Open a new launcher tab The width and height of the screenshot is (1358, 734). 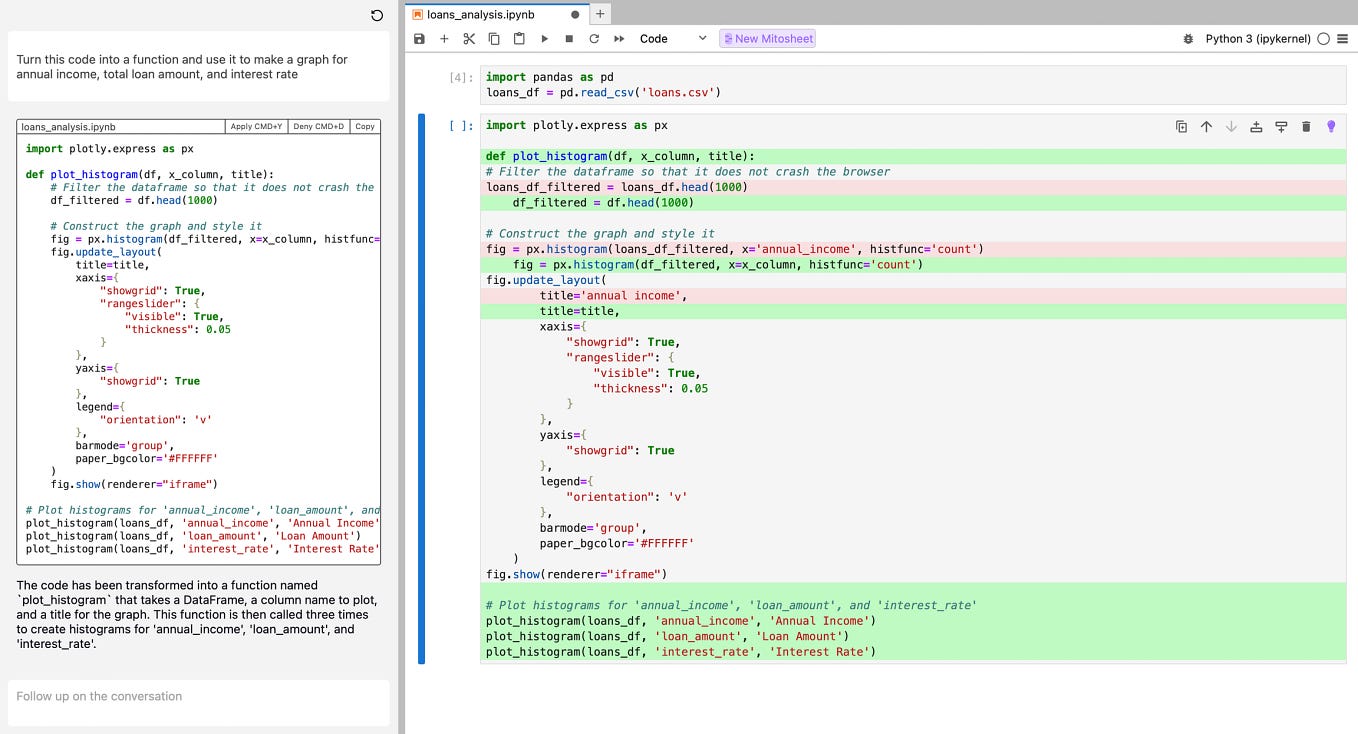coord(600,14)
